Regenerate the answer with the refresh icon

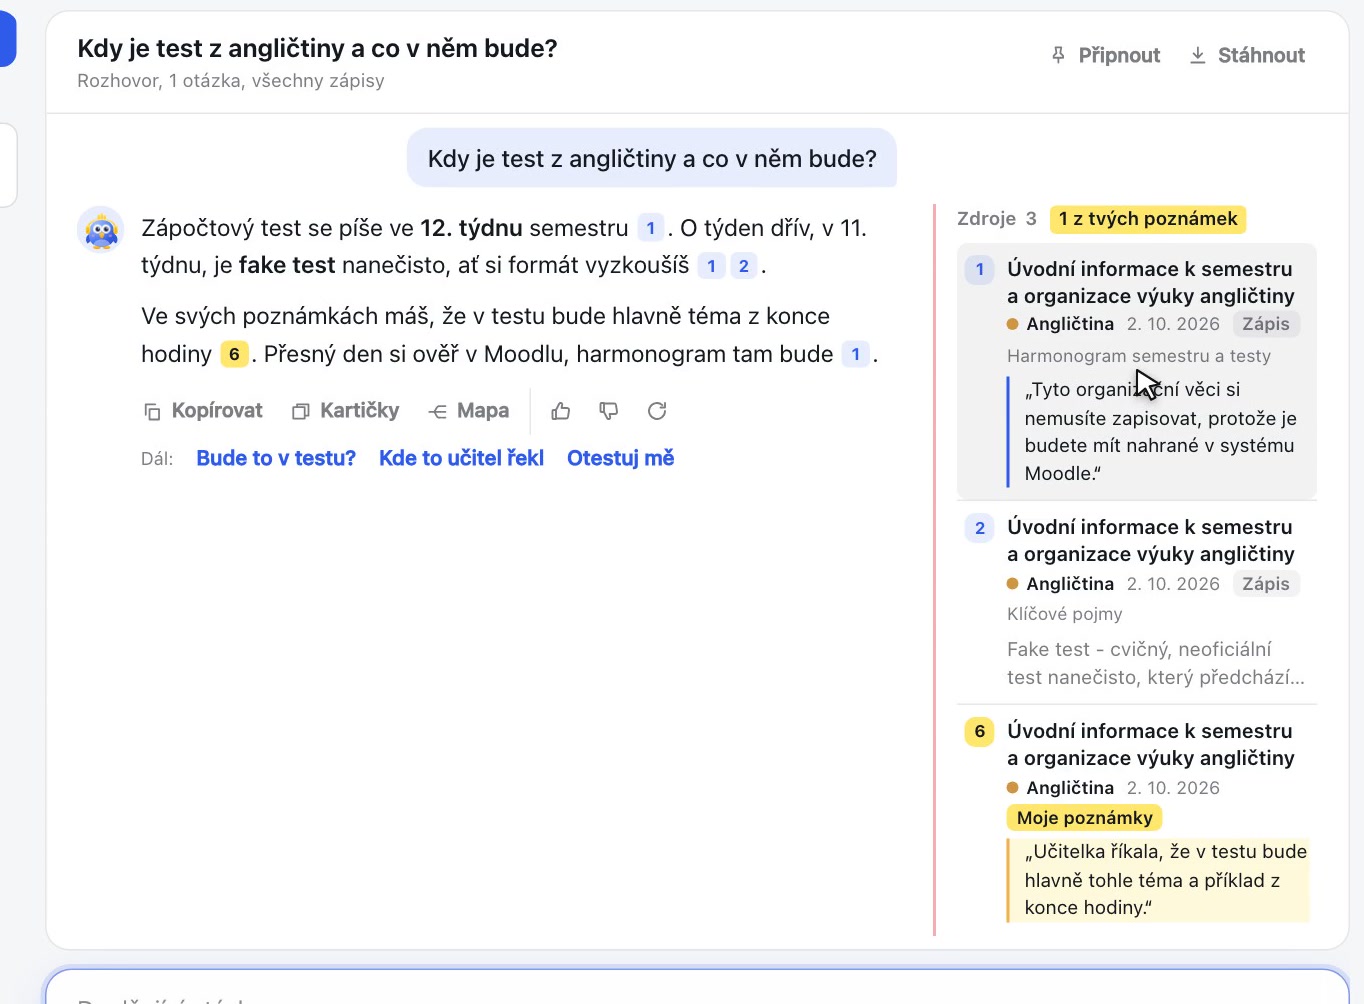point(657,411)
